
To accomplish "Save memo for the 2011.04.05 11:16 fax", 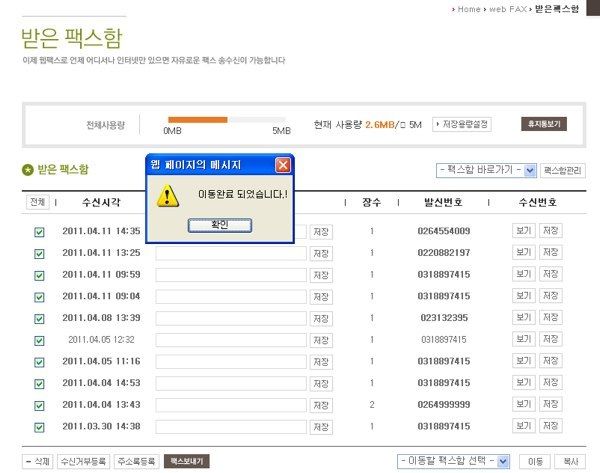I will (x=321, y=362).
